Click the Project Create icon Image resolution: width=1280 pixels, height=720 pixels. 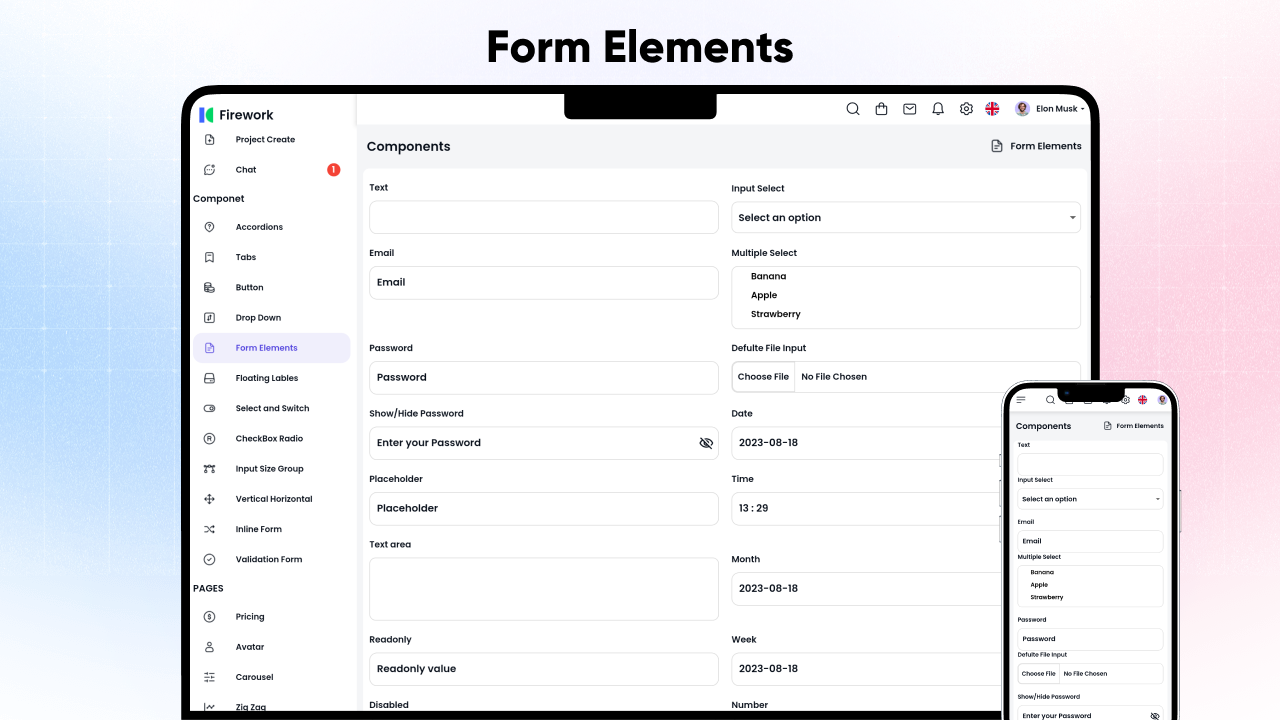(210, 139)
